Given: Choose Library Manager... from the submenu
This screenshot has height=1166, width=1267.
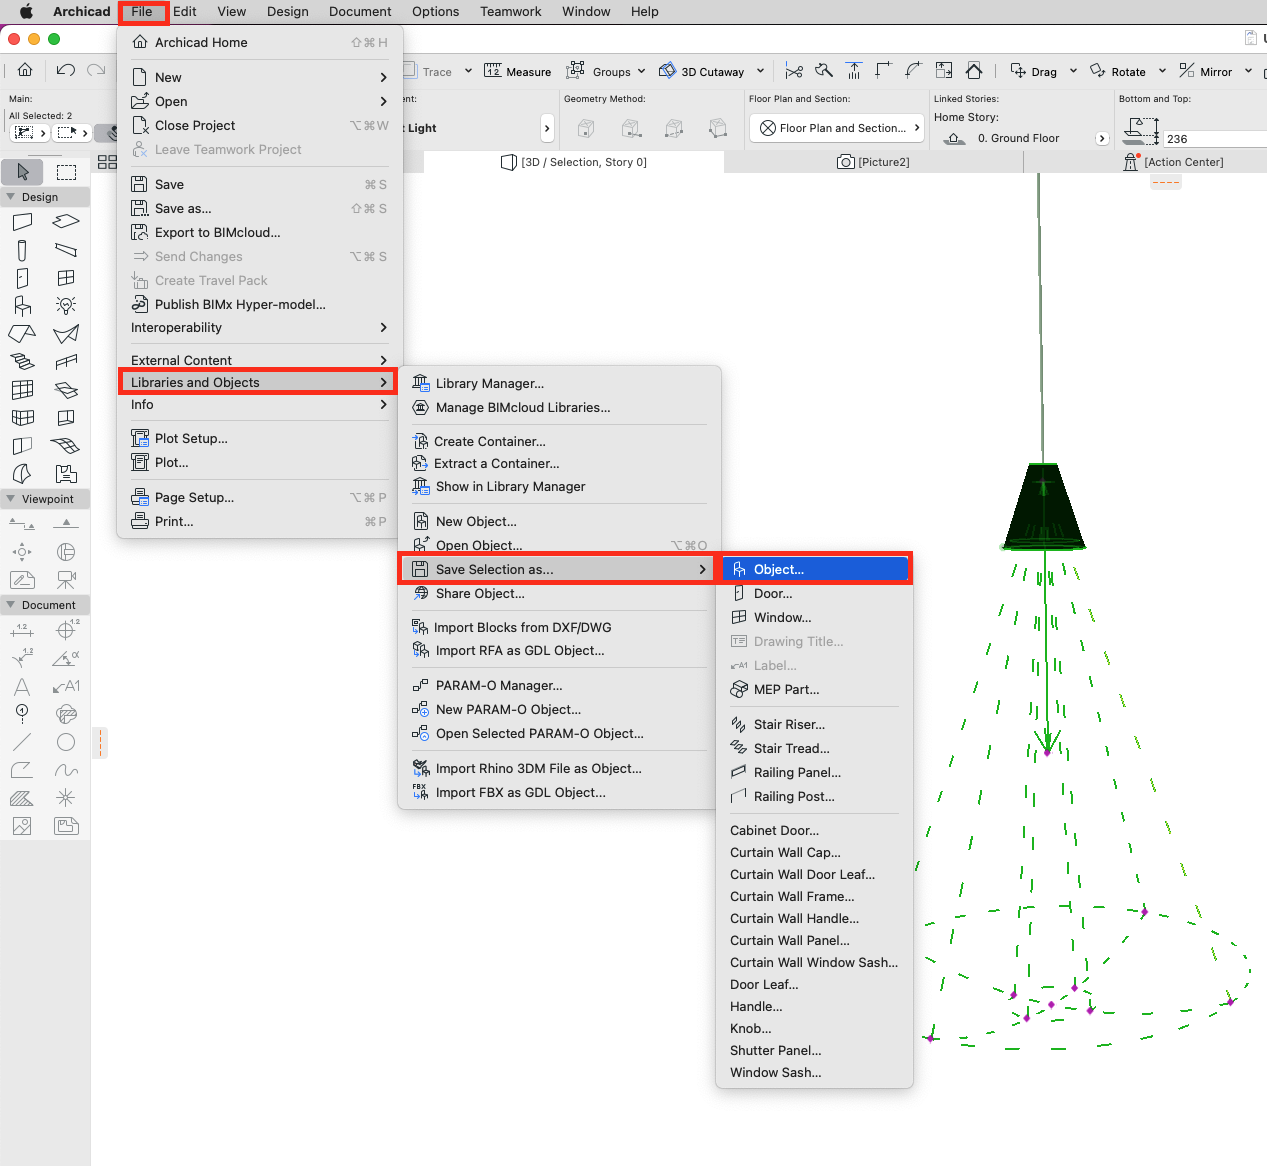Looking at the screenshot, I should point(489,384).
